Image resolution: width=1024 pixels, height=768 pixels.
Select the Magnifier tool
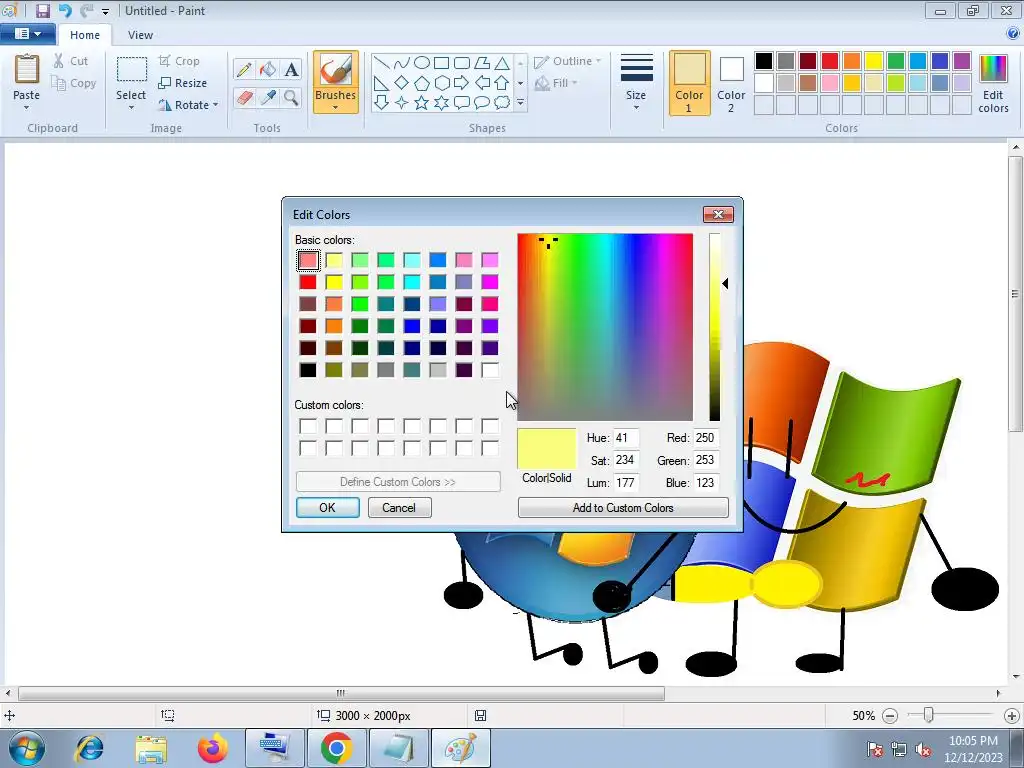(291, 97)
